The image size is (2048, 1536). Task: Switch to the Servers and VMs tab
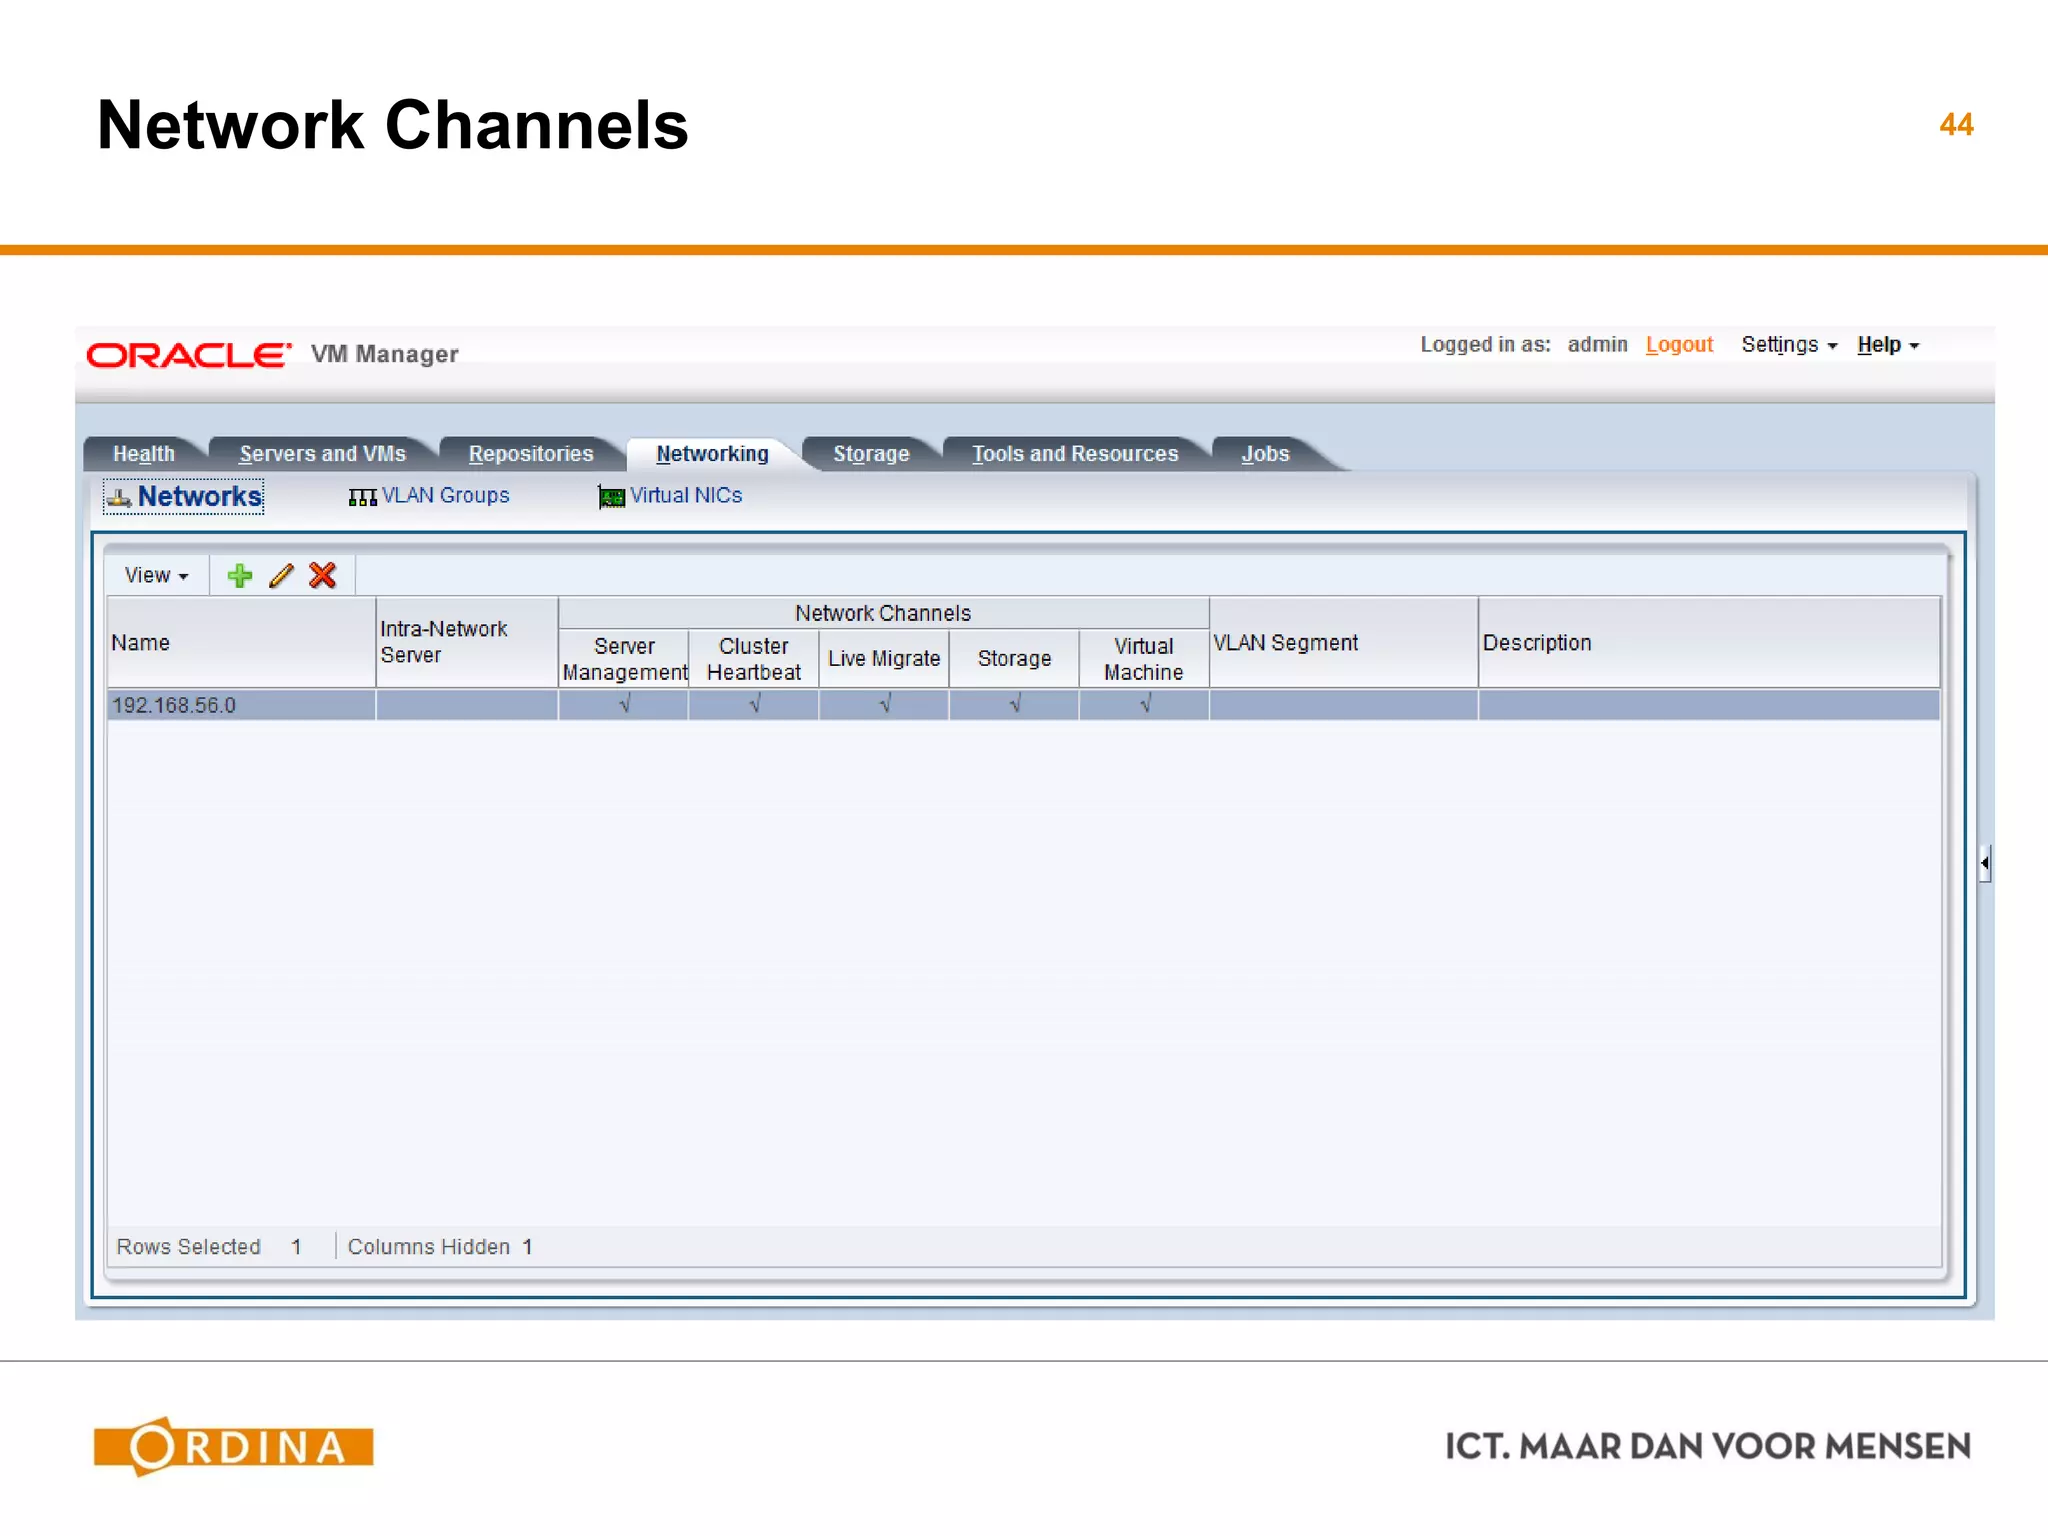[323, 454]
